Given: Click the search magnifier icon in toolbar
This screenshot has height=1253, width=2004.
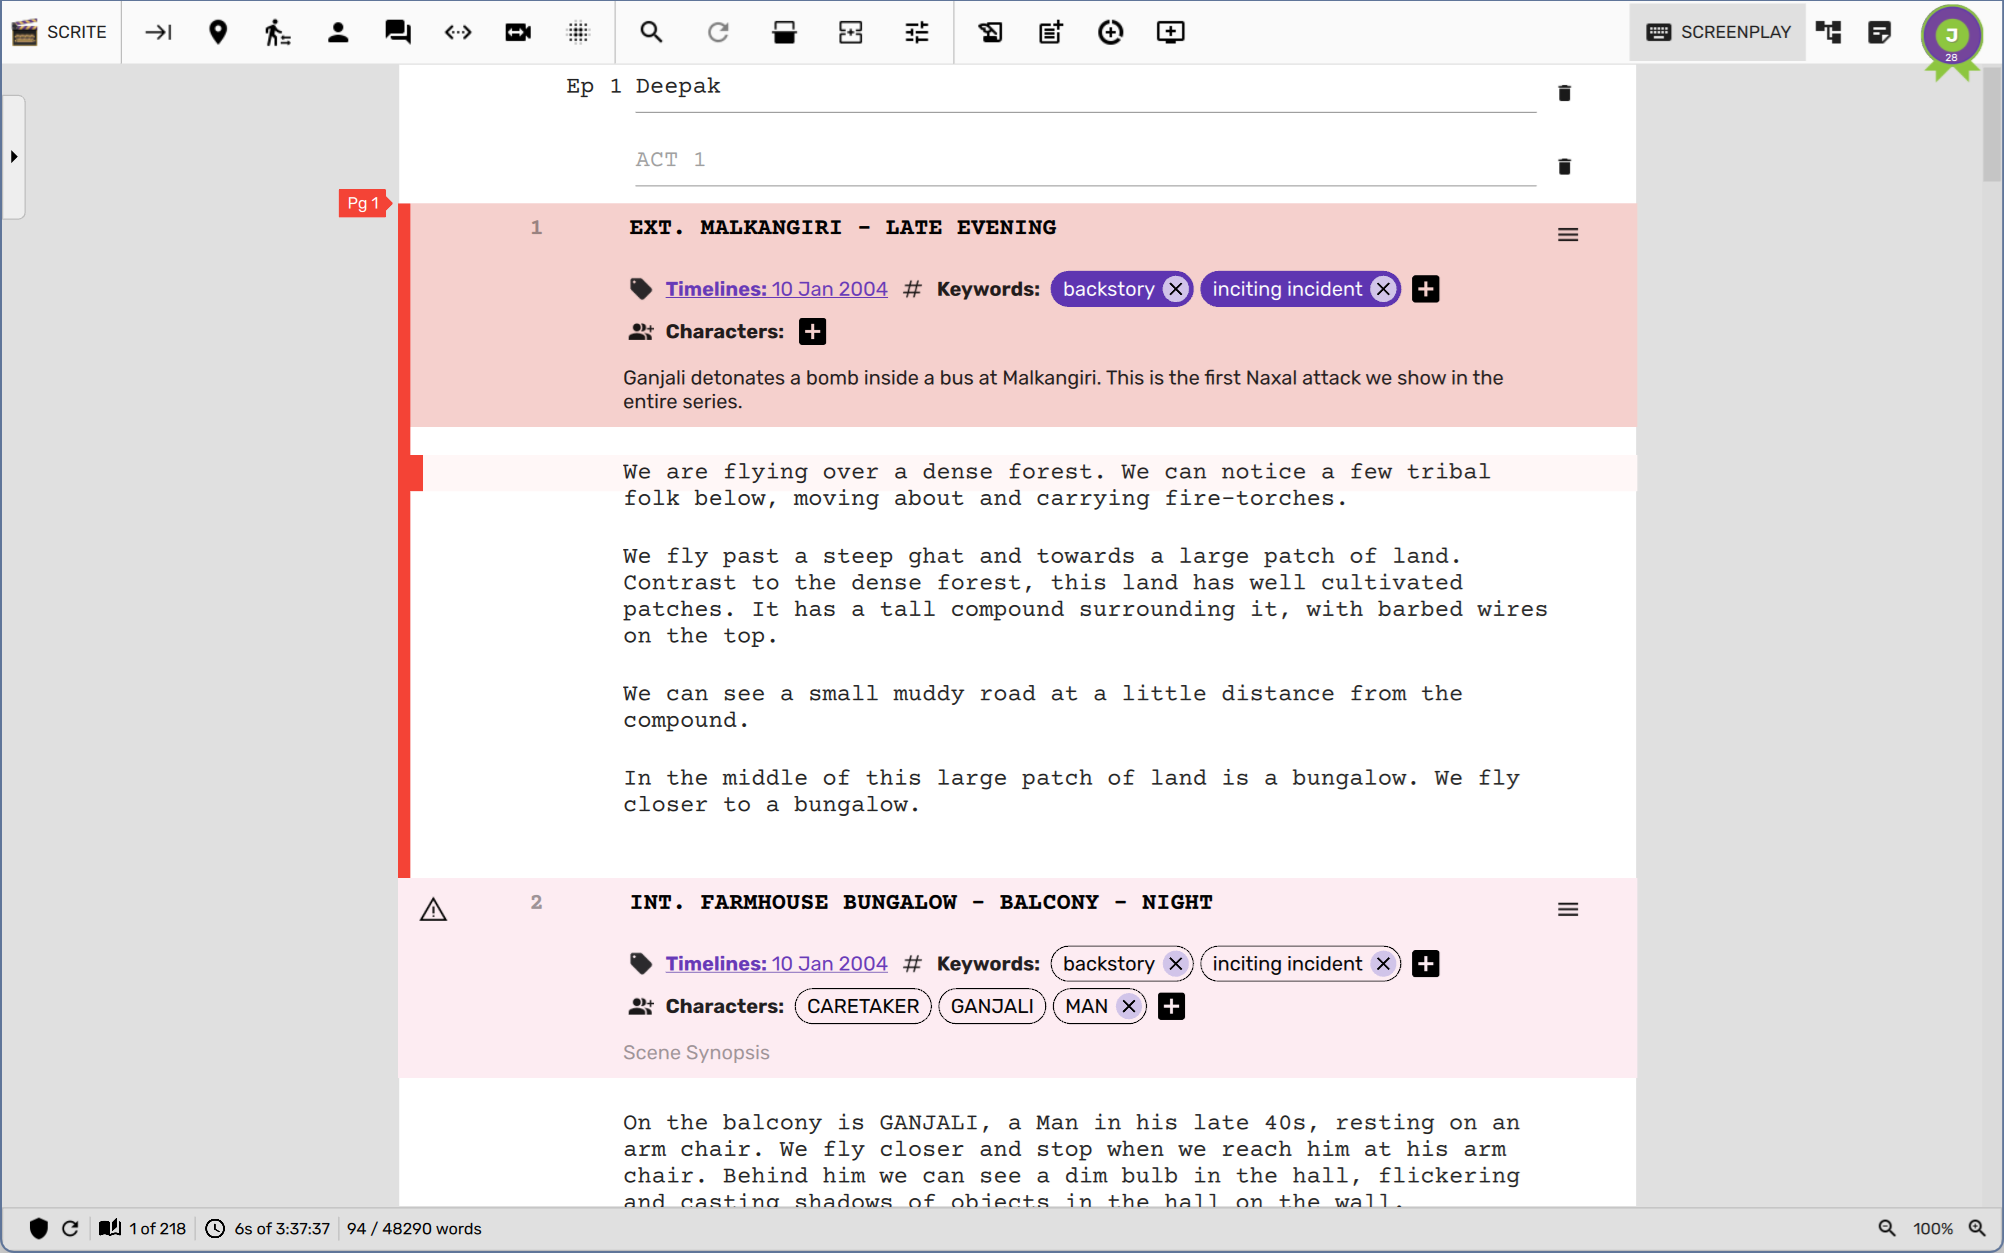Looking at the screenshot, I should pos(651,32).
